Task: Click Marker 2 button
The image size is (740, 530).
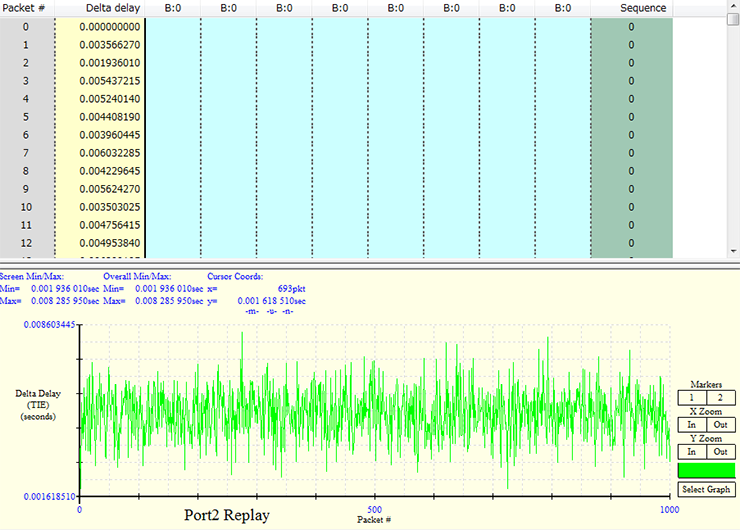Action: pyautogui.click(x=721, y=397)
